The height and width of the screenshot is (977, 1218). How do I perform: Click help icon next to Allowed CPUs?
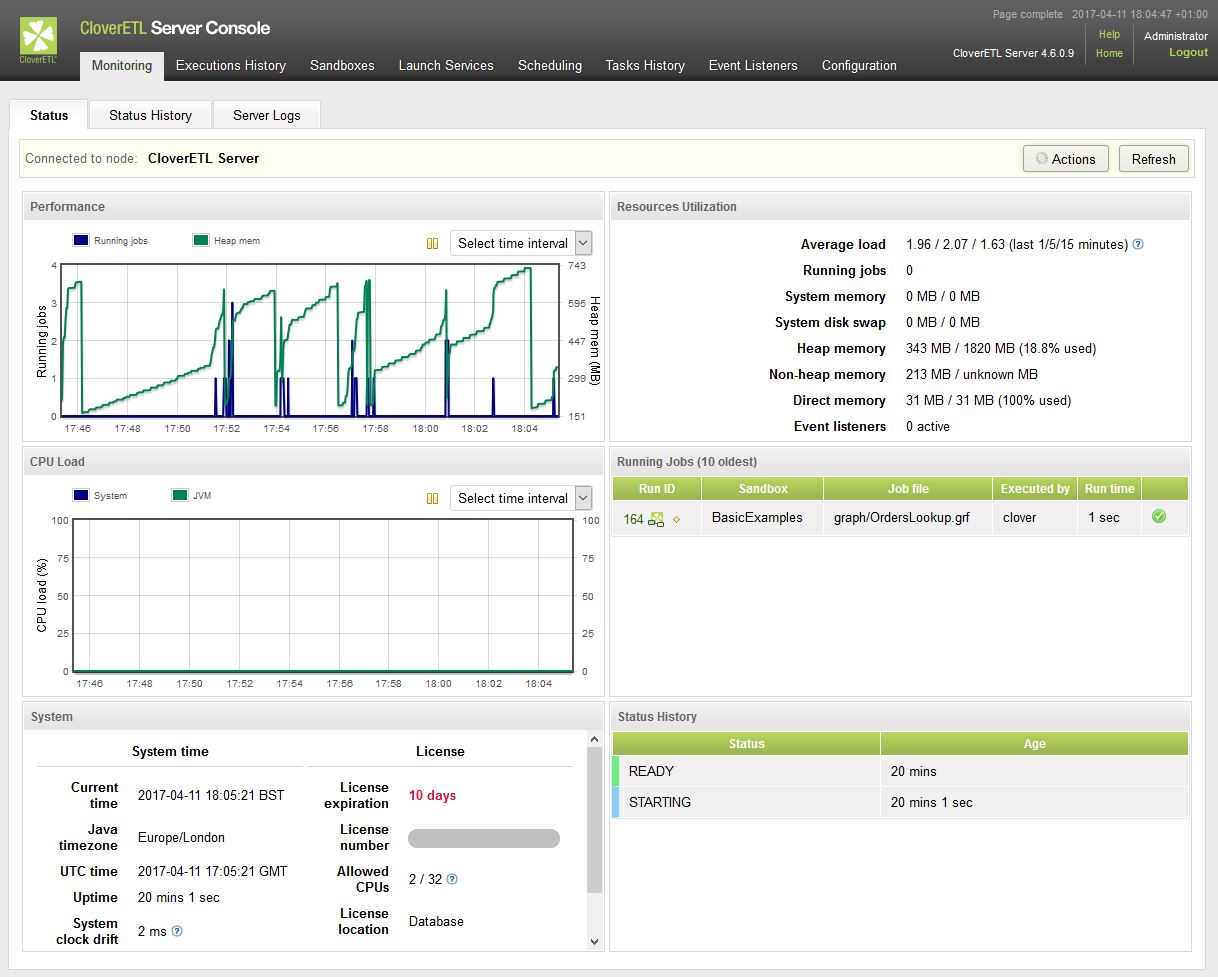[452, 880]
